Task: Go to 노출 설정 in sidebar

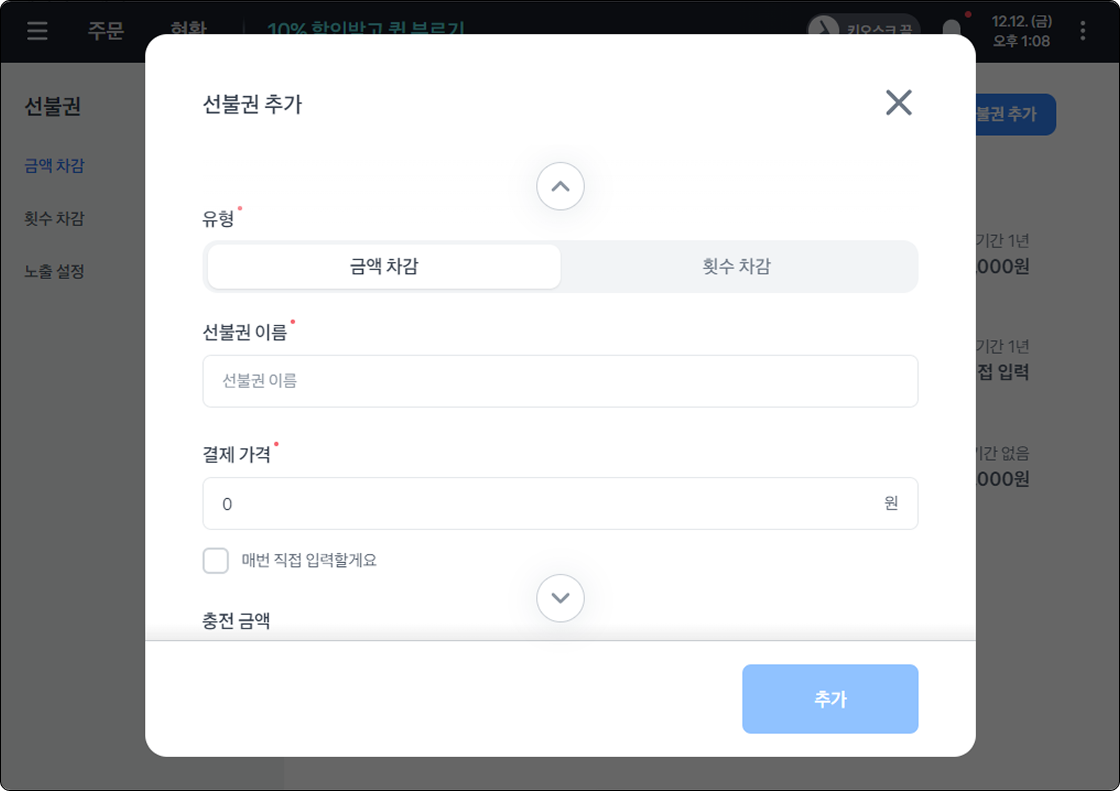Action: pyautogui.click(x=54, y=271)
